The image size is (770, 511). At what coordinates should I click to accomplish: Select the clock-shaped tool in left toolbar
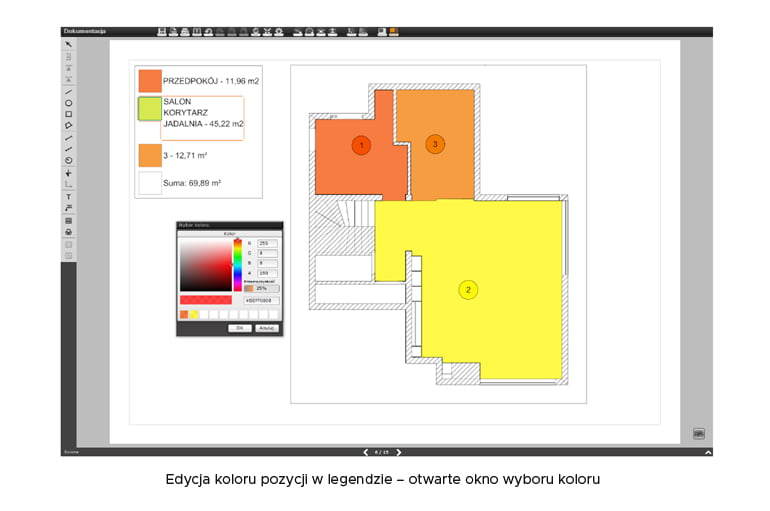click(68, 161)
